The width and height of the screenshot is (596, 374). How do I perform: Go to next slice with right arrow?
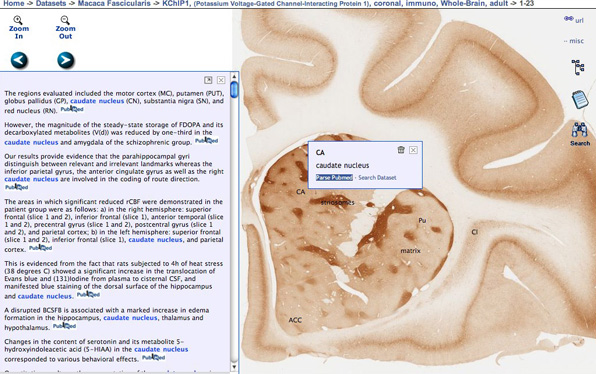(66, 60)
